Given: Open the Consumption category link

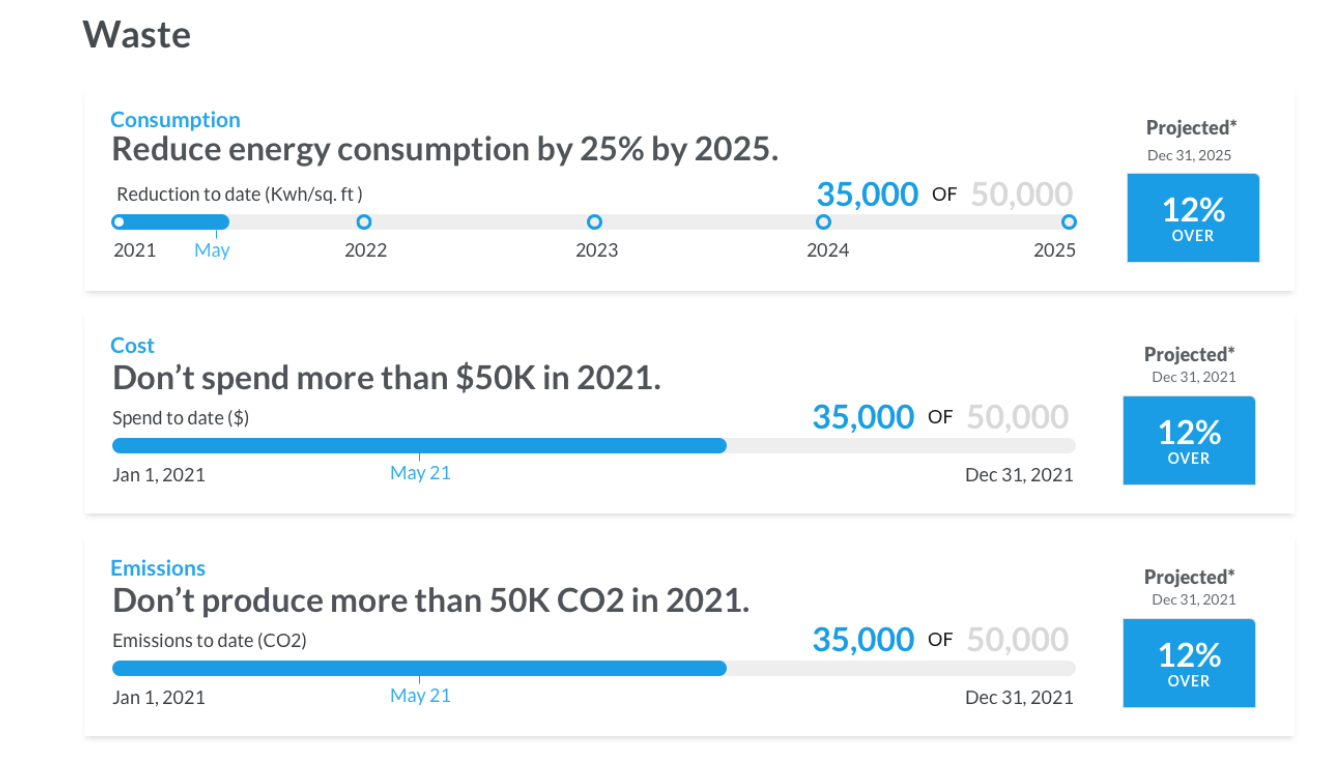Looking at the screenshot, I should [175, 120].
